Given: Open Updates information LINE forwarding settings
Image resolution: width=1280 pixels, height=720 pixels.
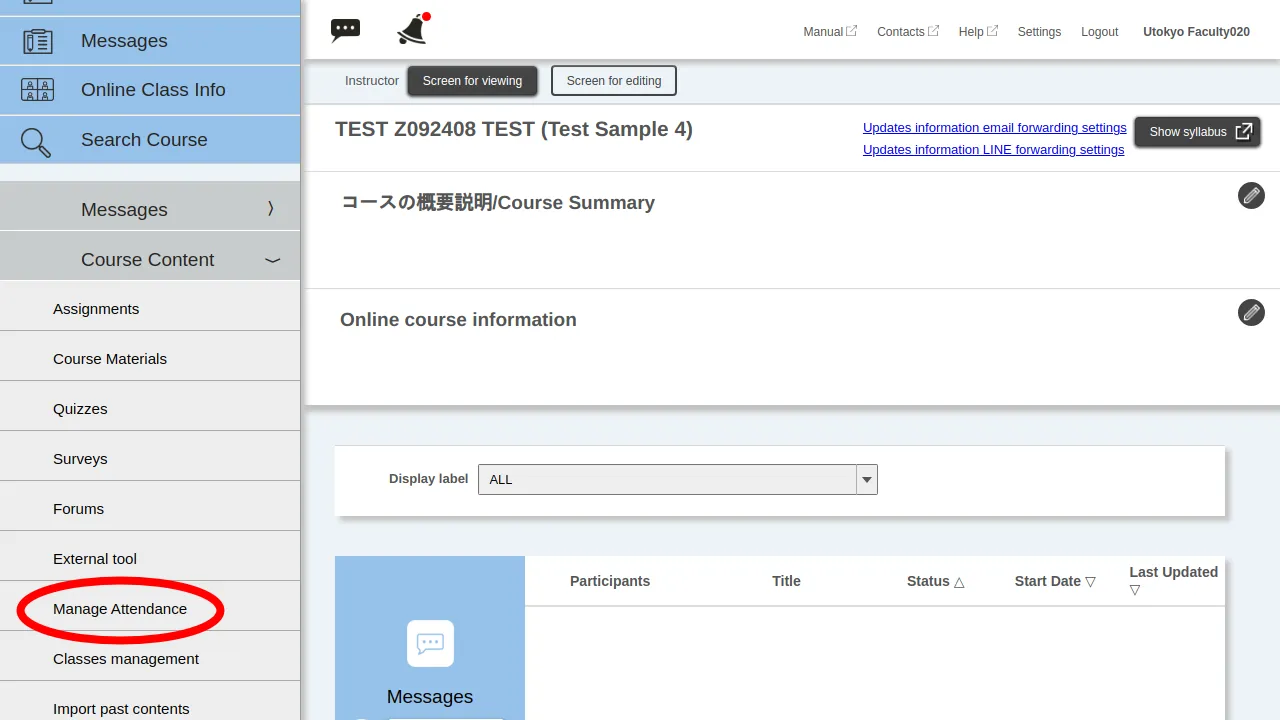Looking at the screenshot, I should coord(993,150).
